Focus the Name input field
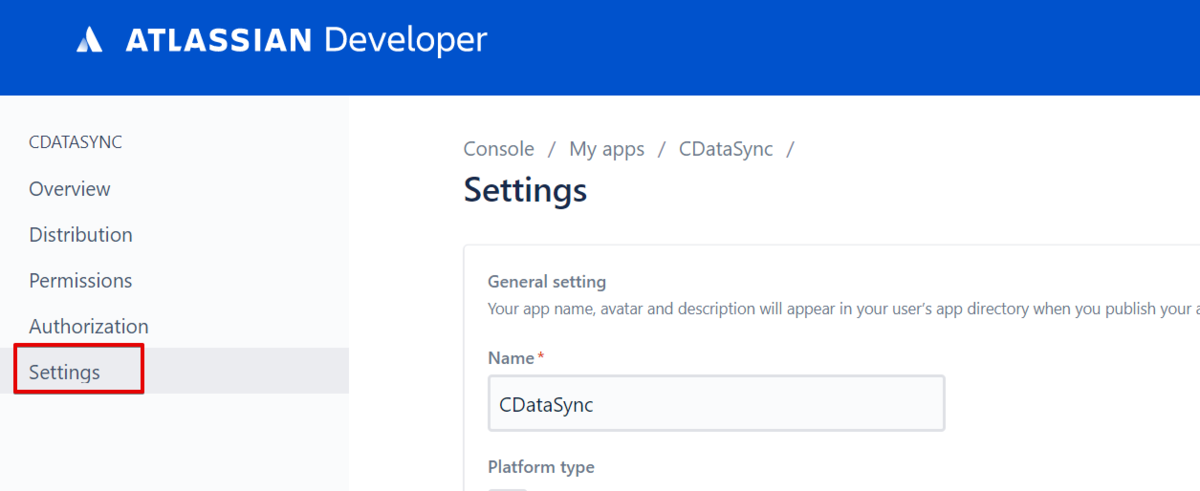Viewport: 1200px width, 491px height. (x=716, y=404)
